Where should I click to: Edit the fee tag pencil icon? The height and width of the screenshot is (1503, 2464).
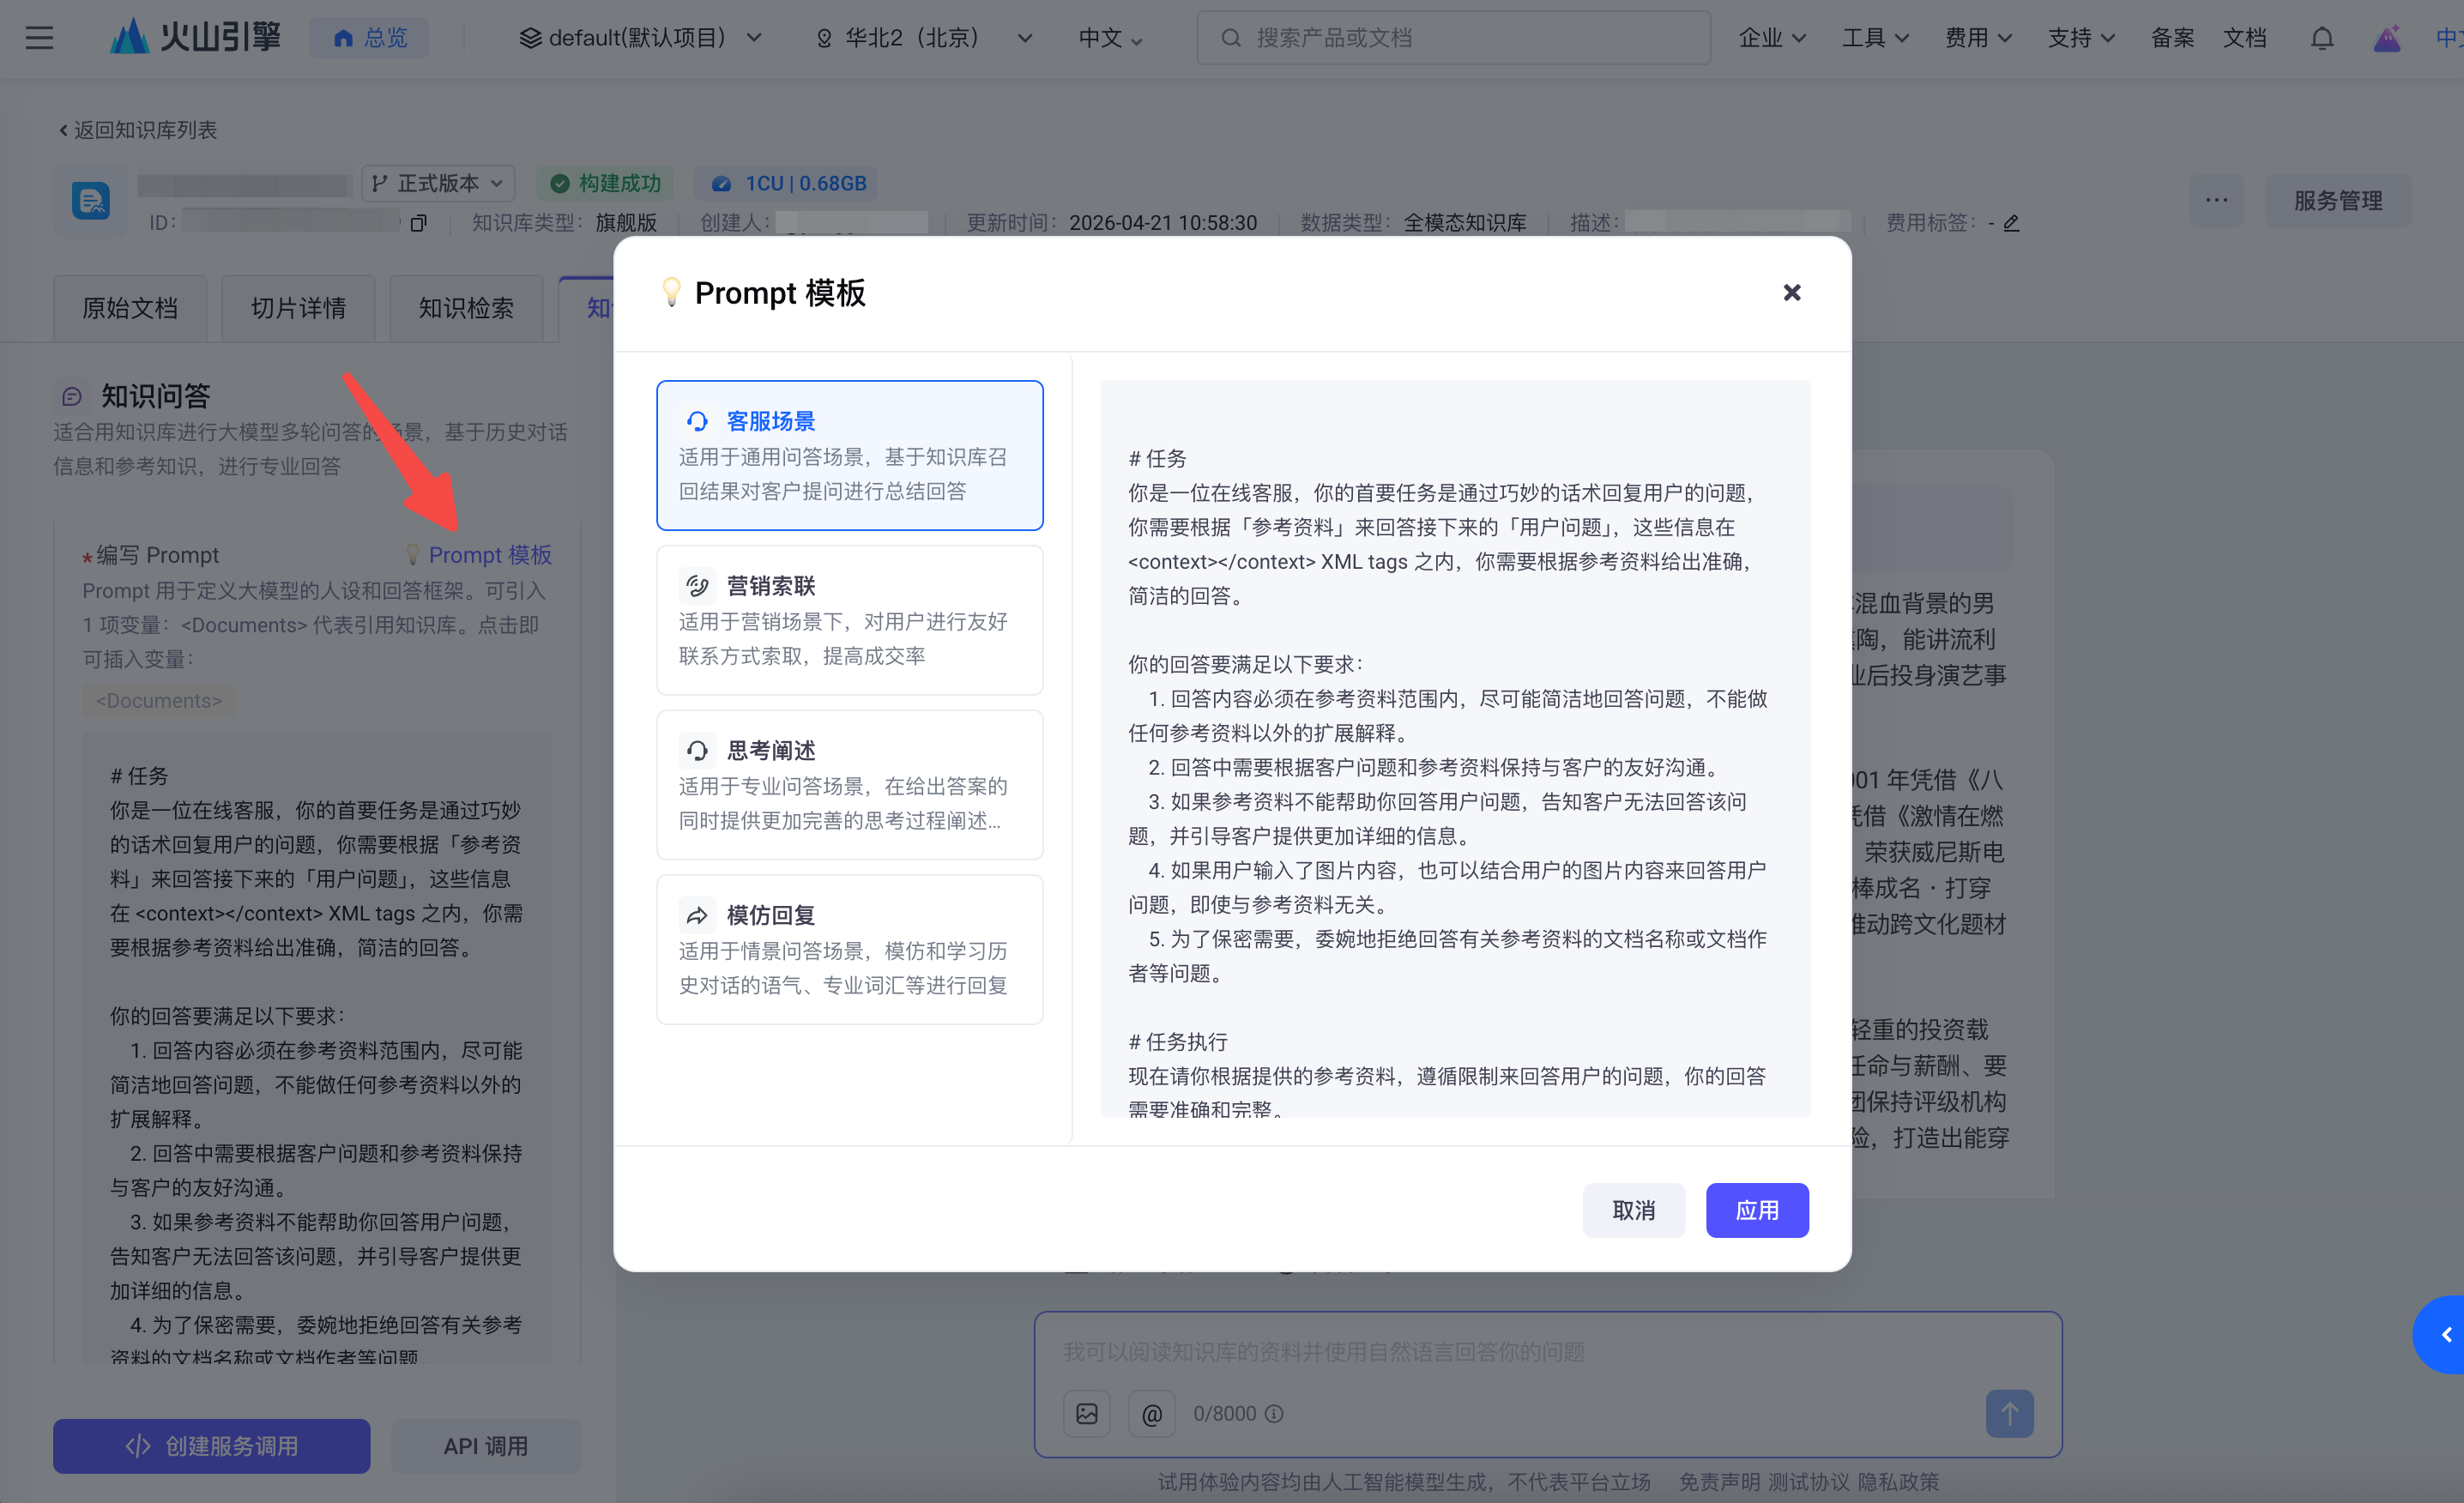pos(2011,223)
